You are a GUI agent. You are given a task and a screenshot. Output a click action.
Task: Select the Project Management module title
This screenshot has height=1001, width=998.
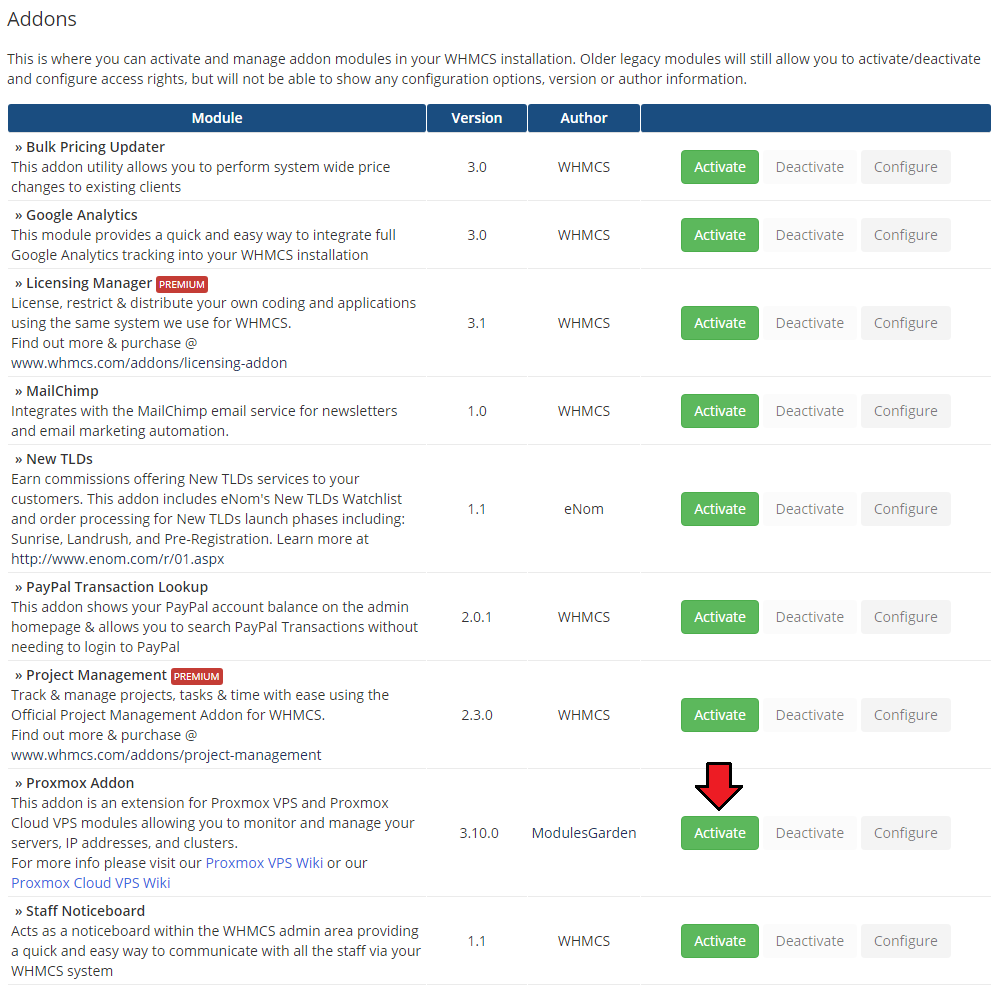pos(96,675)
